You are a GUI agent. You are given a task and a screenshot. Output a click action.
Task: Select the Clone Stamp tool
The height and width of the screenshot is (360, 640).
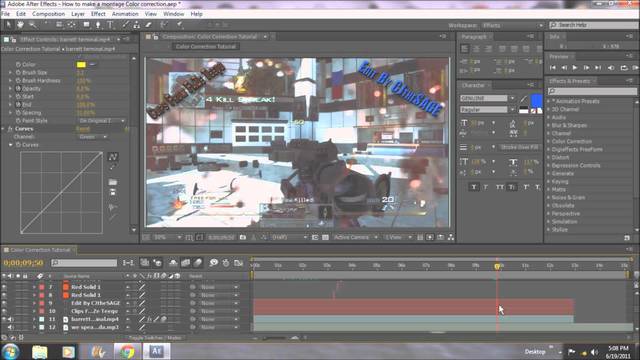pos(137,25)
